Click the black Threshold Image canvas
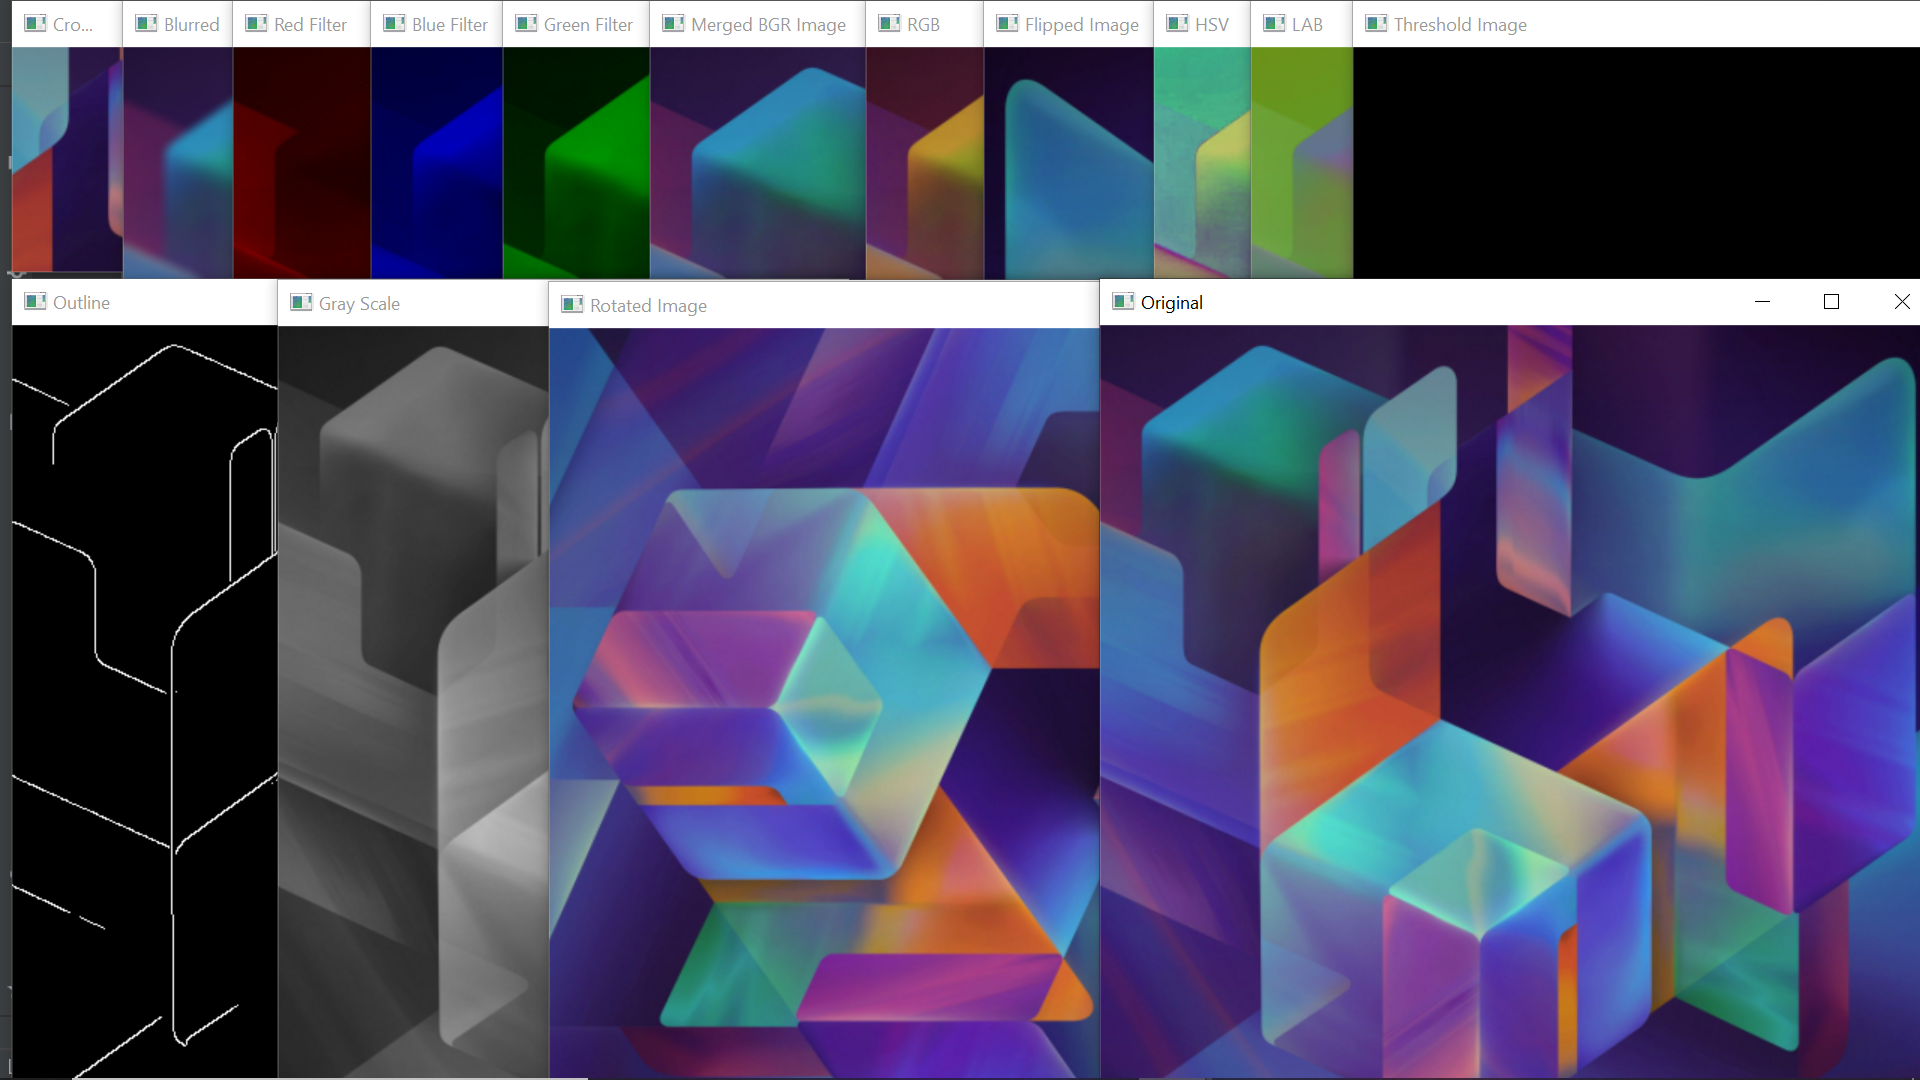Viewport: 1920px width, 1080px height. click(1636, 163)
